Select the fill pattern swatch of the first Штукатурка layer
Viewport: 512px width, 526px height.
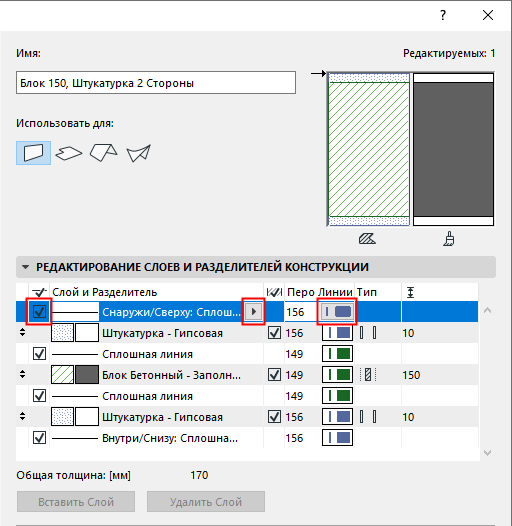pos(62,333)
